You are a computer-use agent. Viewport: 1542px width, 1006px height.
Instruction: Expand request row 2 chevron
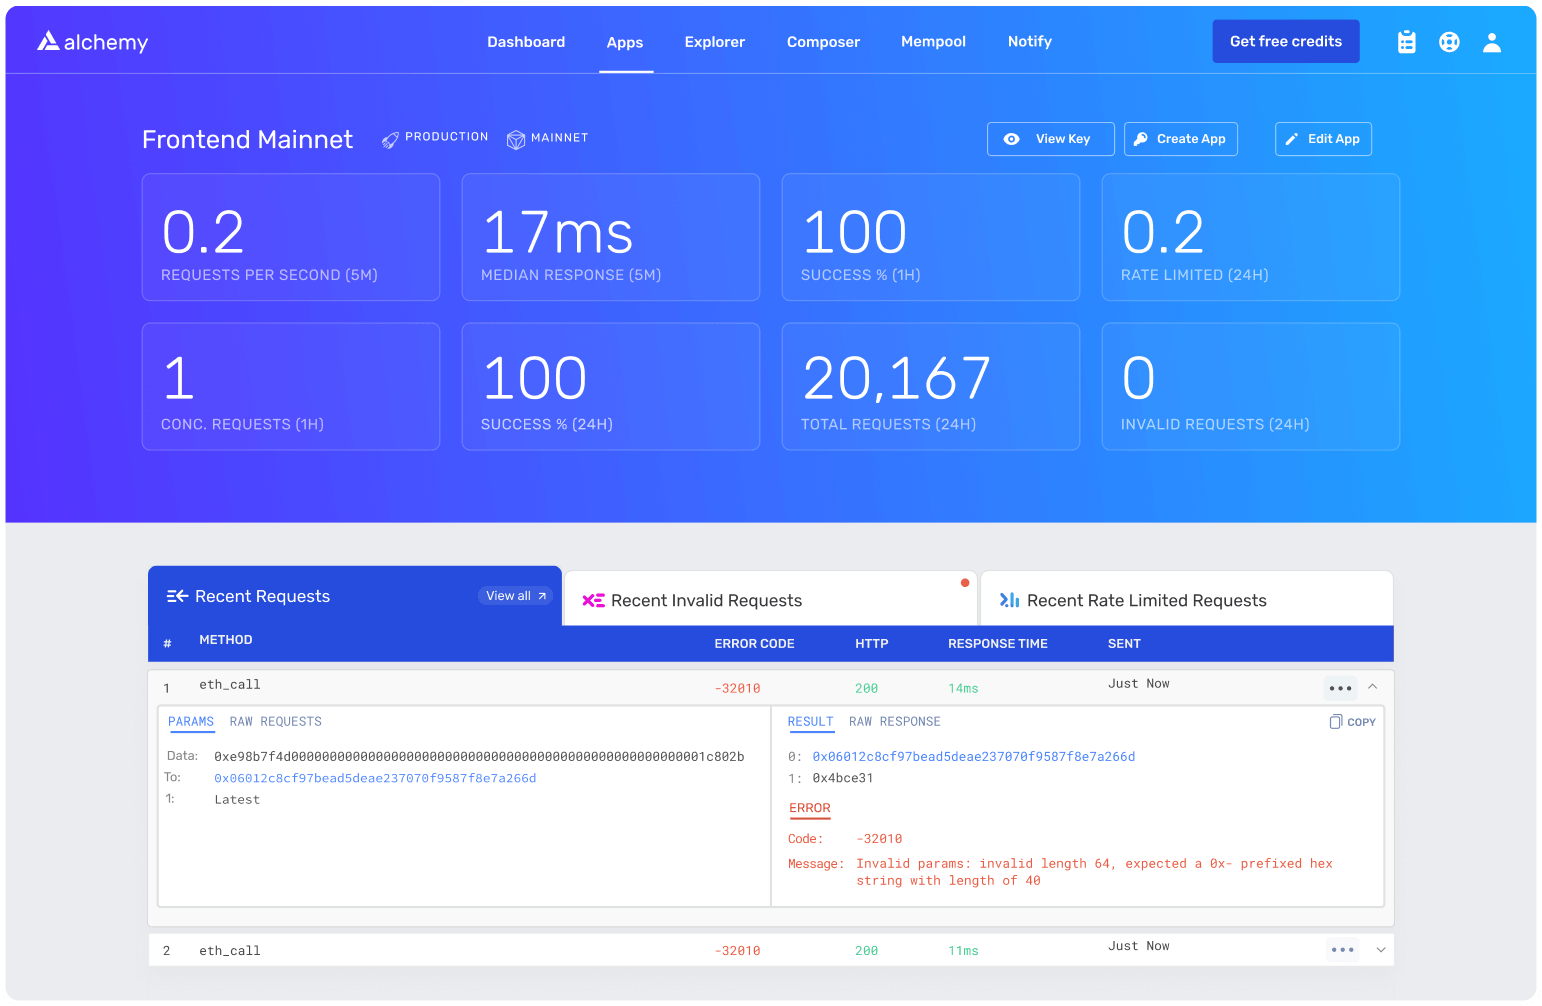point(1381,950)
